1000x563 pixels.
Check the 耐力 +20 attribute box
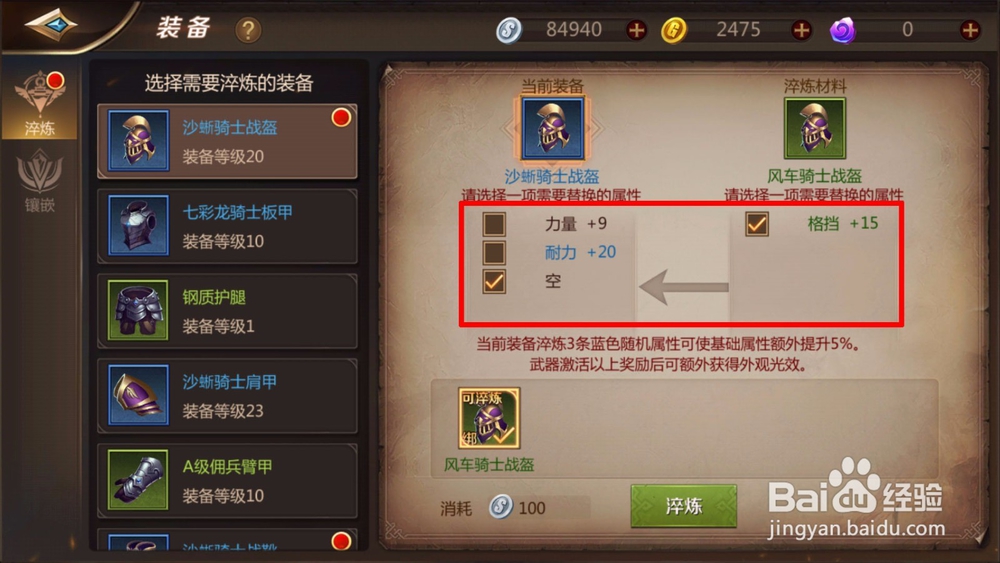pyautogui.click(x=494, y=252)
